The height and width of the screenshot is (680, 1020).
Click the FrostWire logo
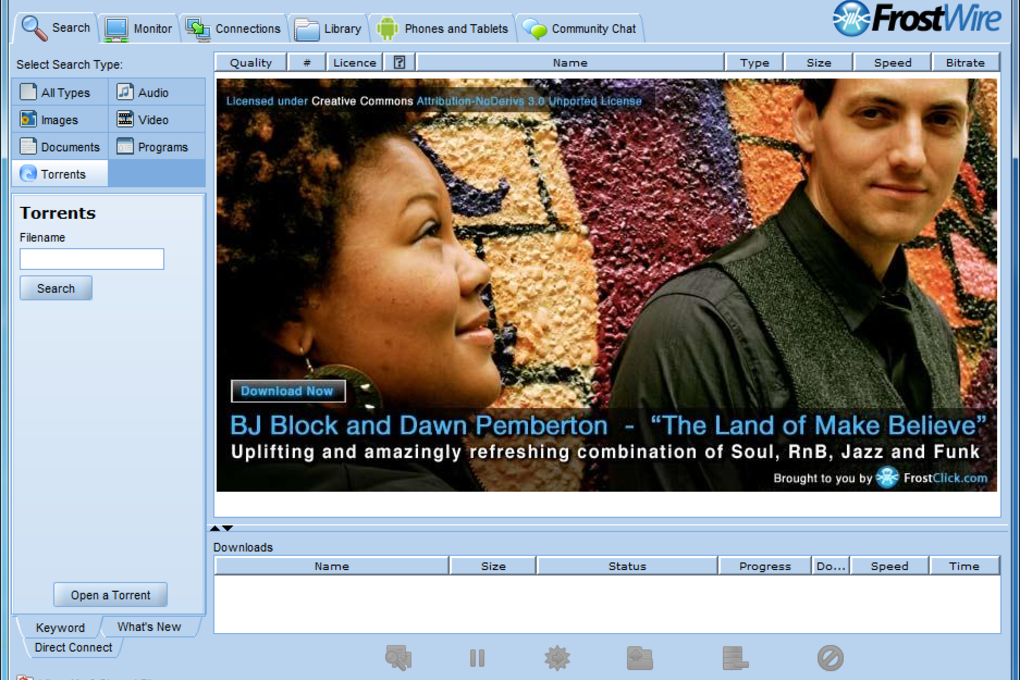(917, 18)
